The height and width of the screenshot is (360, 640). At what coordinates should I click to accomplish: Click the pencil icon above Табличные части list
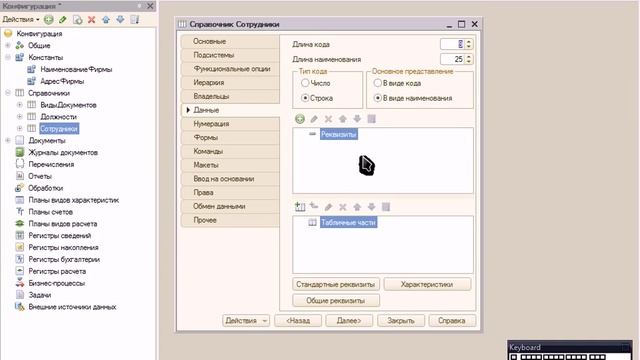pos(328,207)
